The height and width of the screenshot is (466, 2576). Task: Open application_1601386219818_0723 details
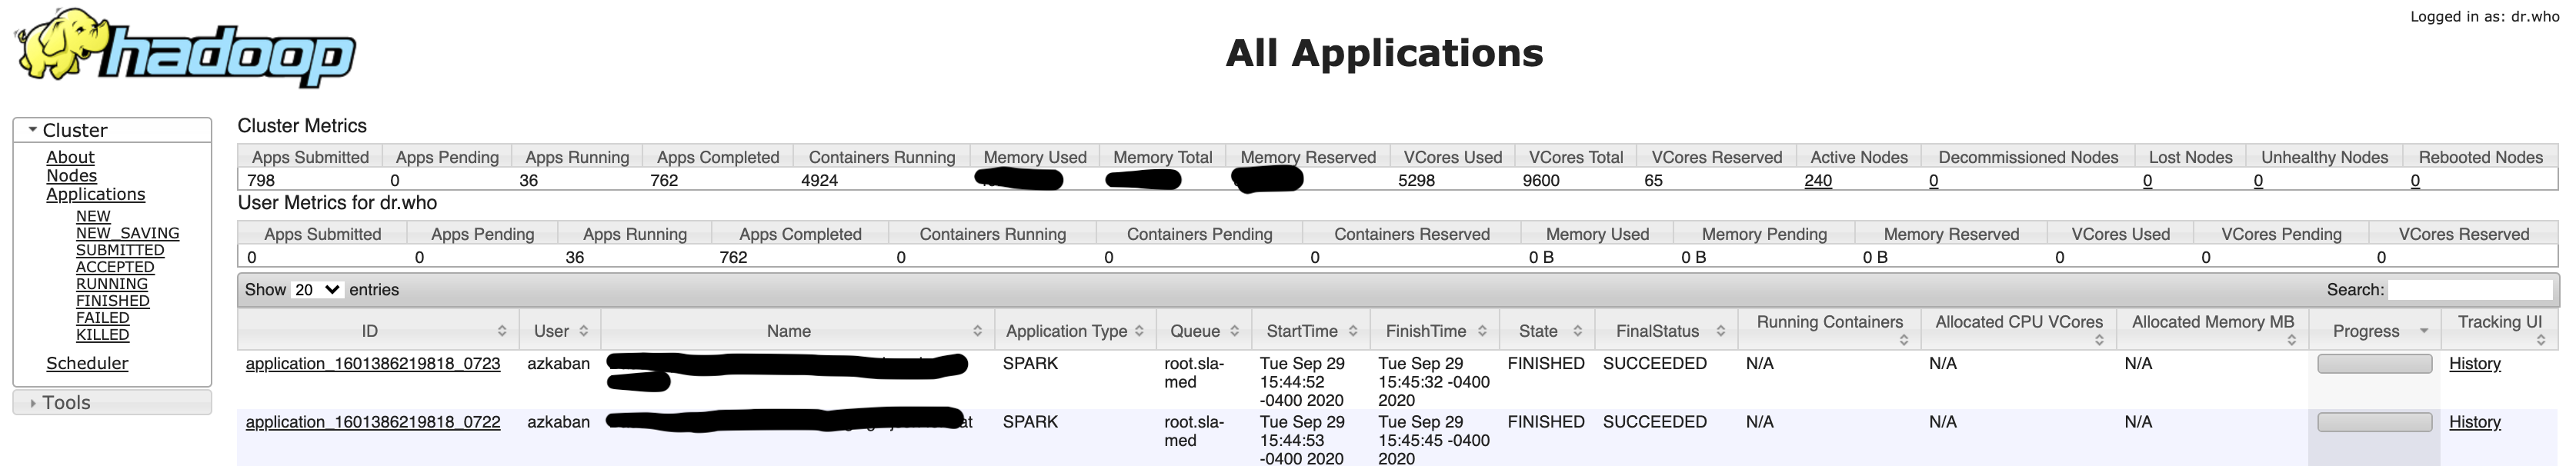pos(373,364)
